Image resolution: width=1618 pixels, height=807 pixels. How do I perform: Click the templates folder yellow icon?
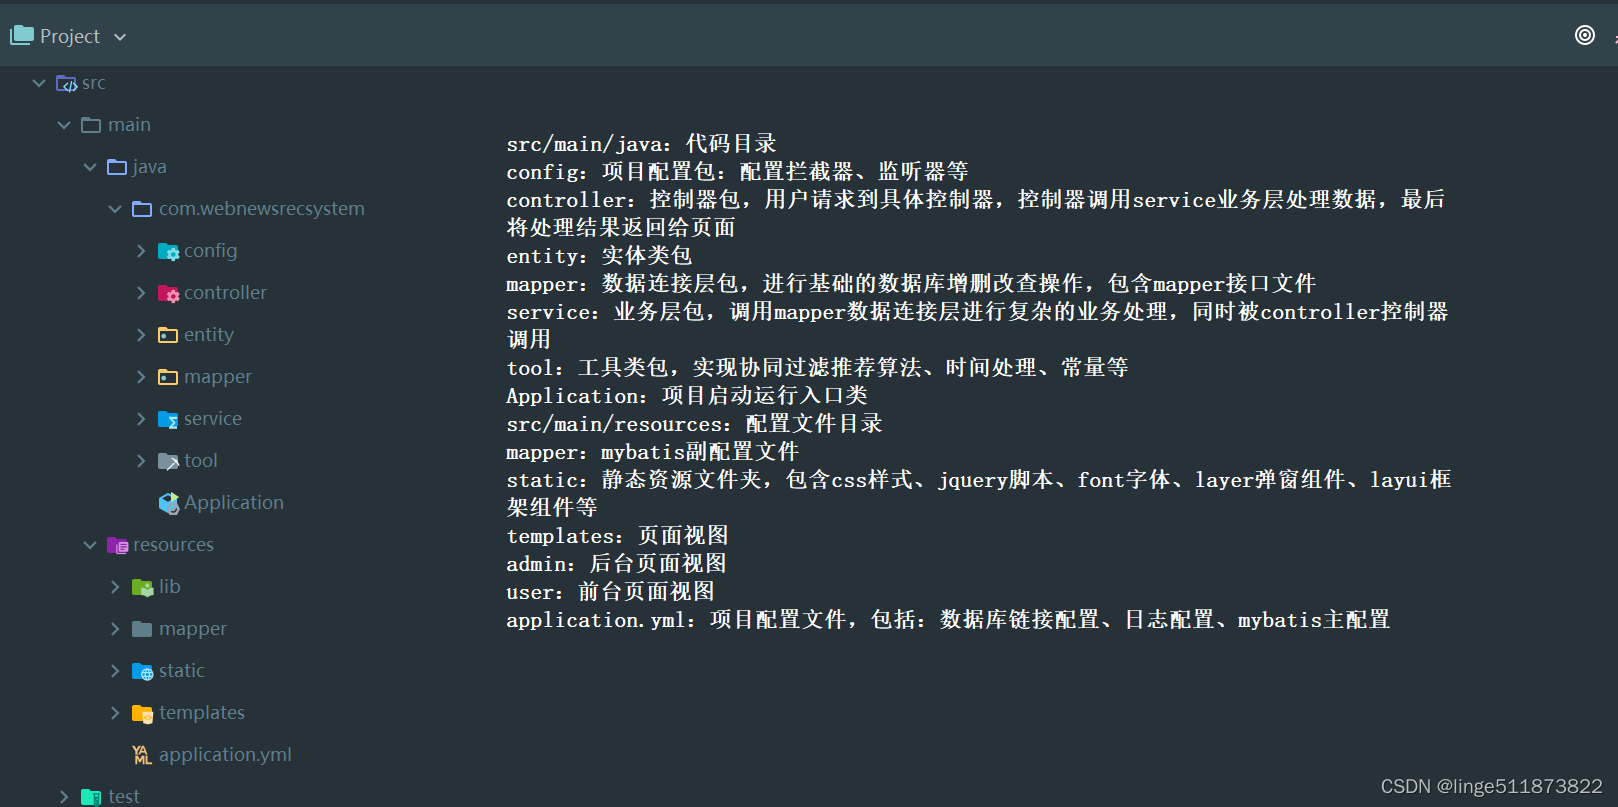pos(143,713)
